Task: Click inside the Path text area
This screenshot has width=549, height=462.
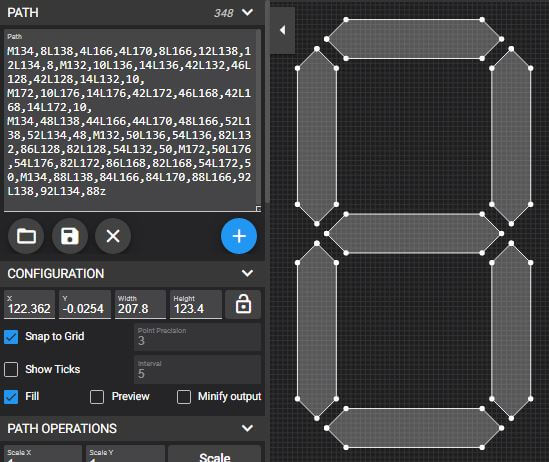Action: click(130, 121)
